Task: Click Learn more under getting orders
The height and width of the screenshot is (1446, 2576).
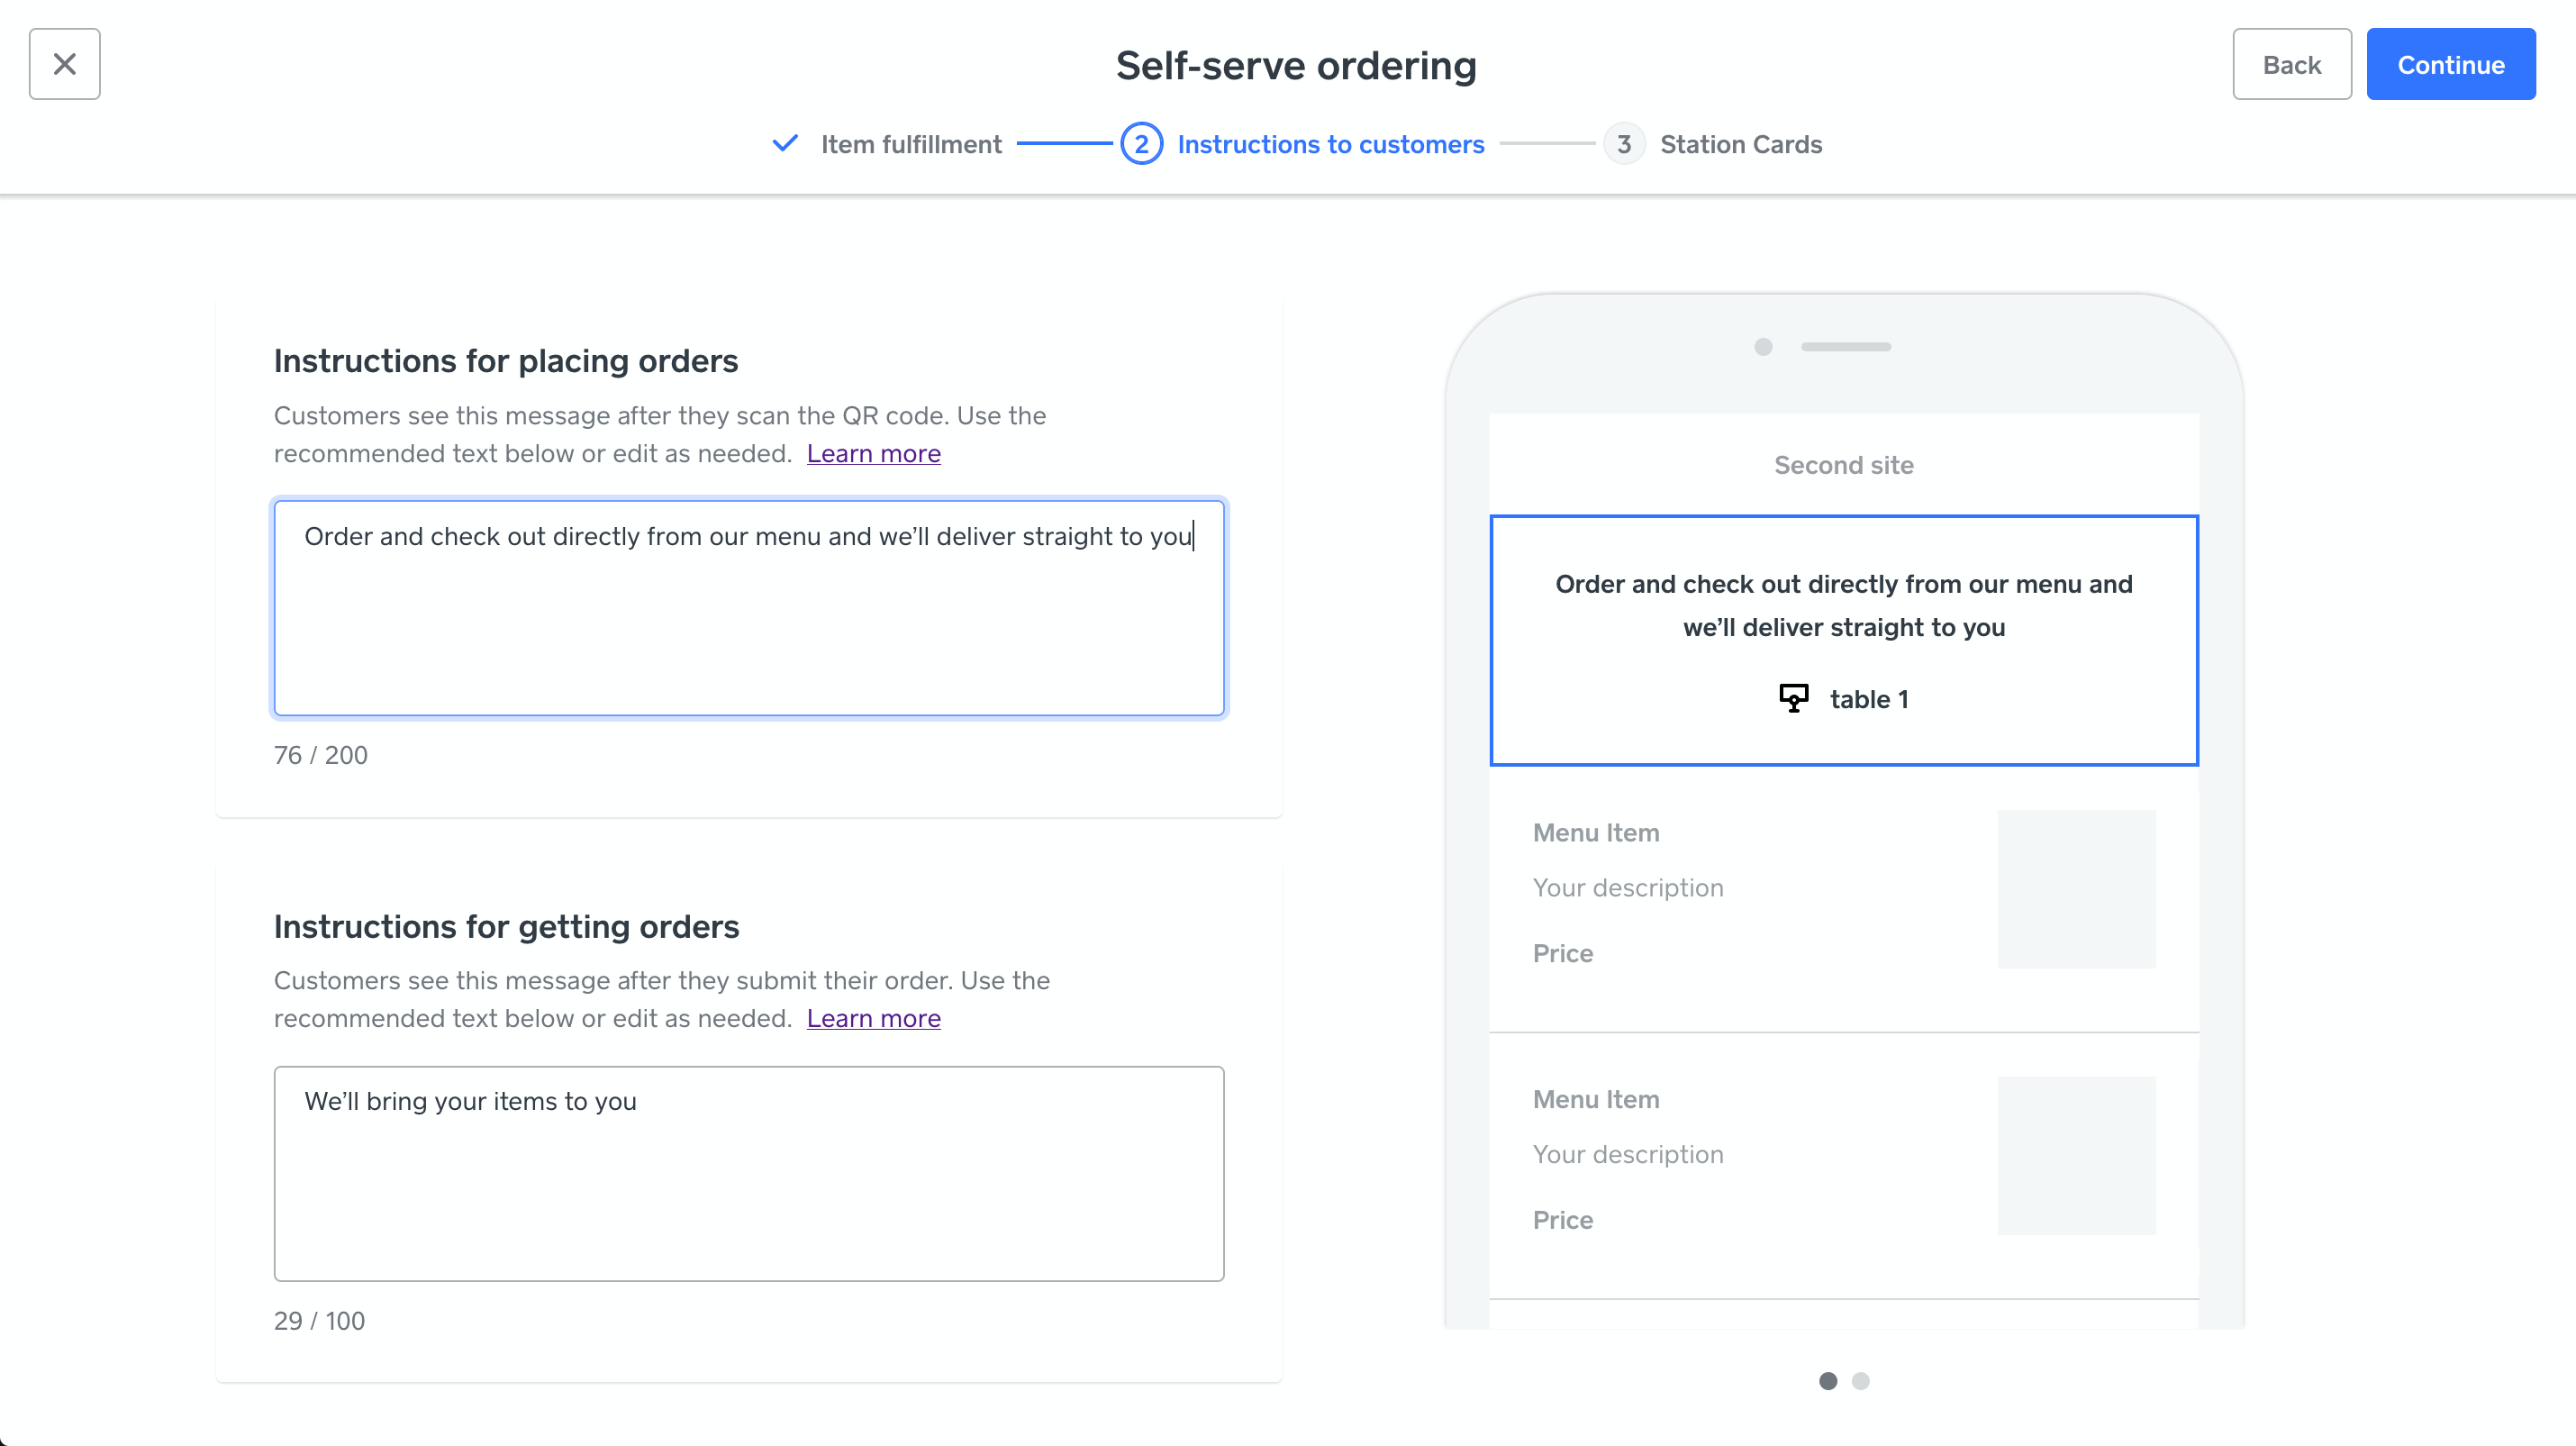Action: click(873, 1018)
